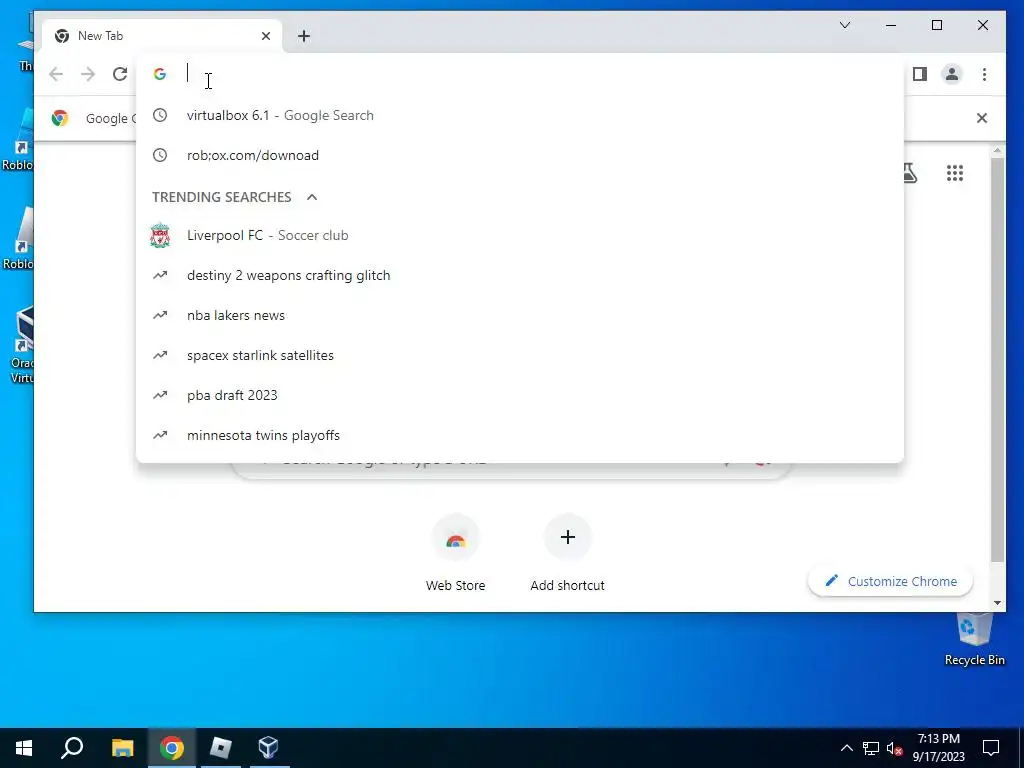Choose the Liverpool FC trending suggestion
Image resolution: width=1024 pixels, height=768 pixels.
tap(520, 236)
